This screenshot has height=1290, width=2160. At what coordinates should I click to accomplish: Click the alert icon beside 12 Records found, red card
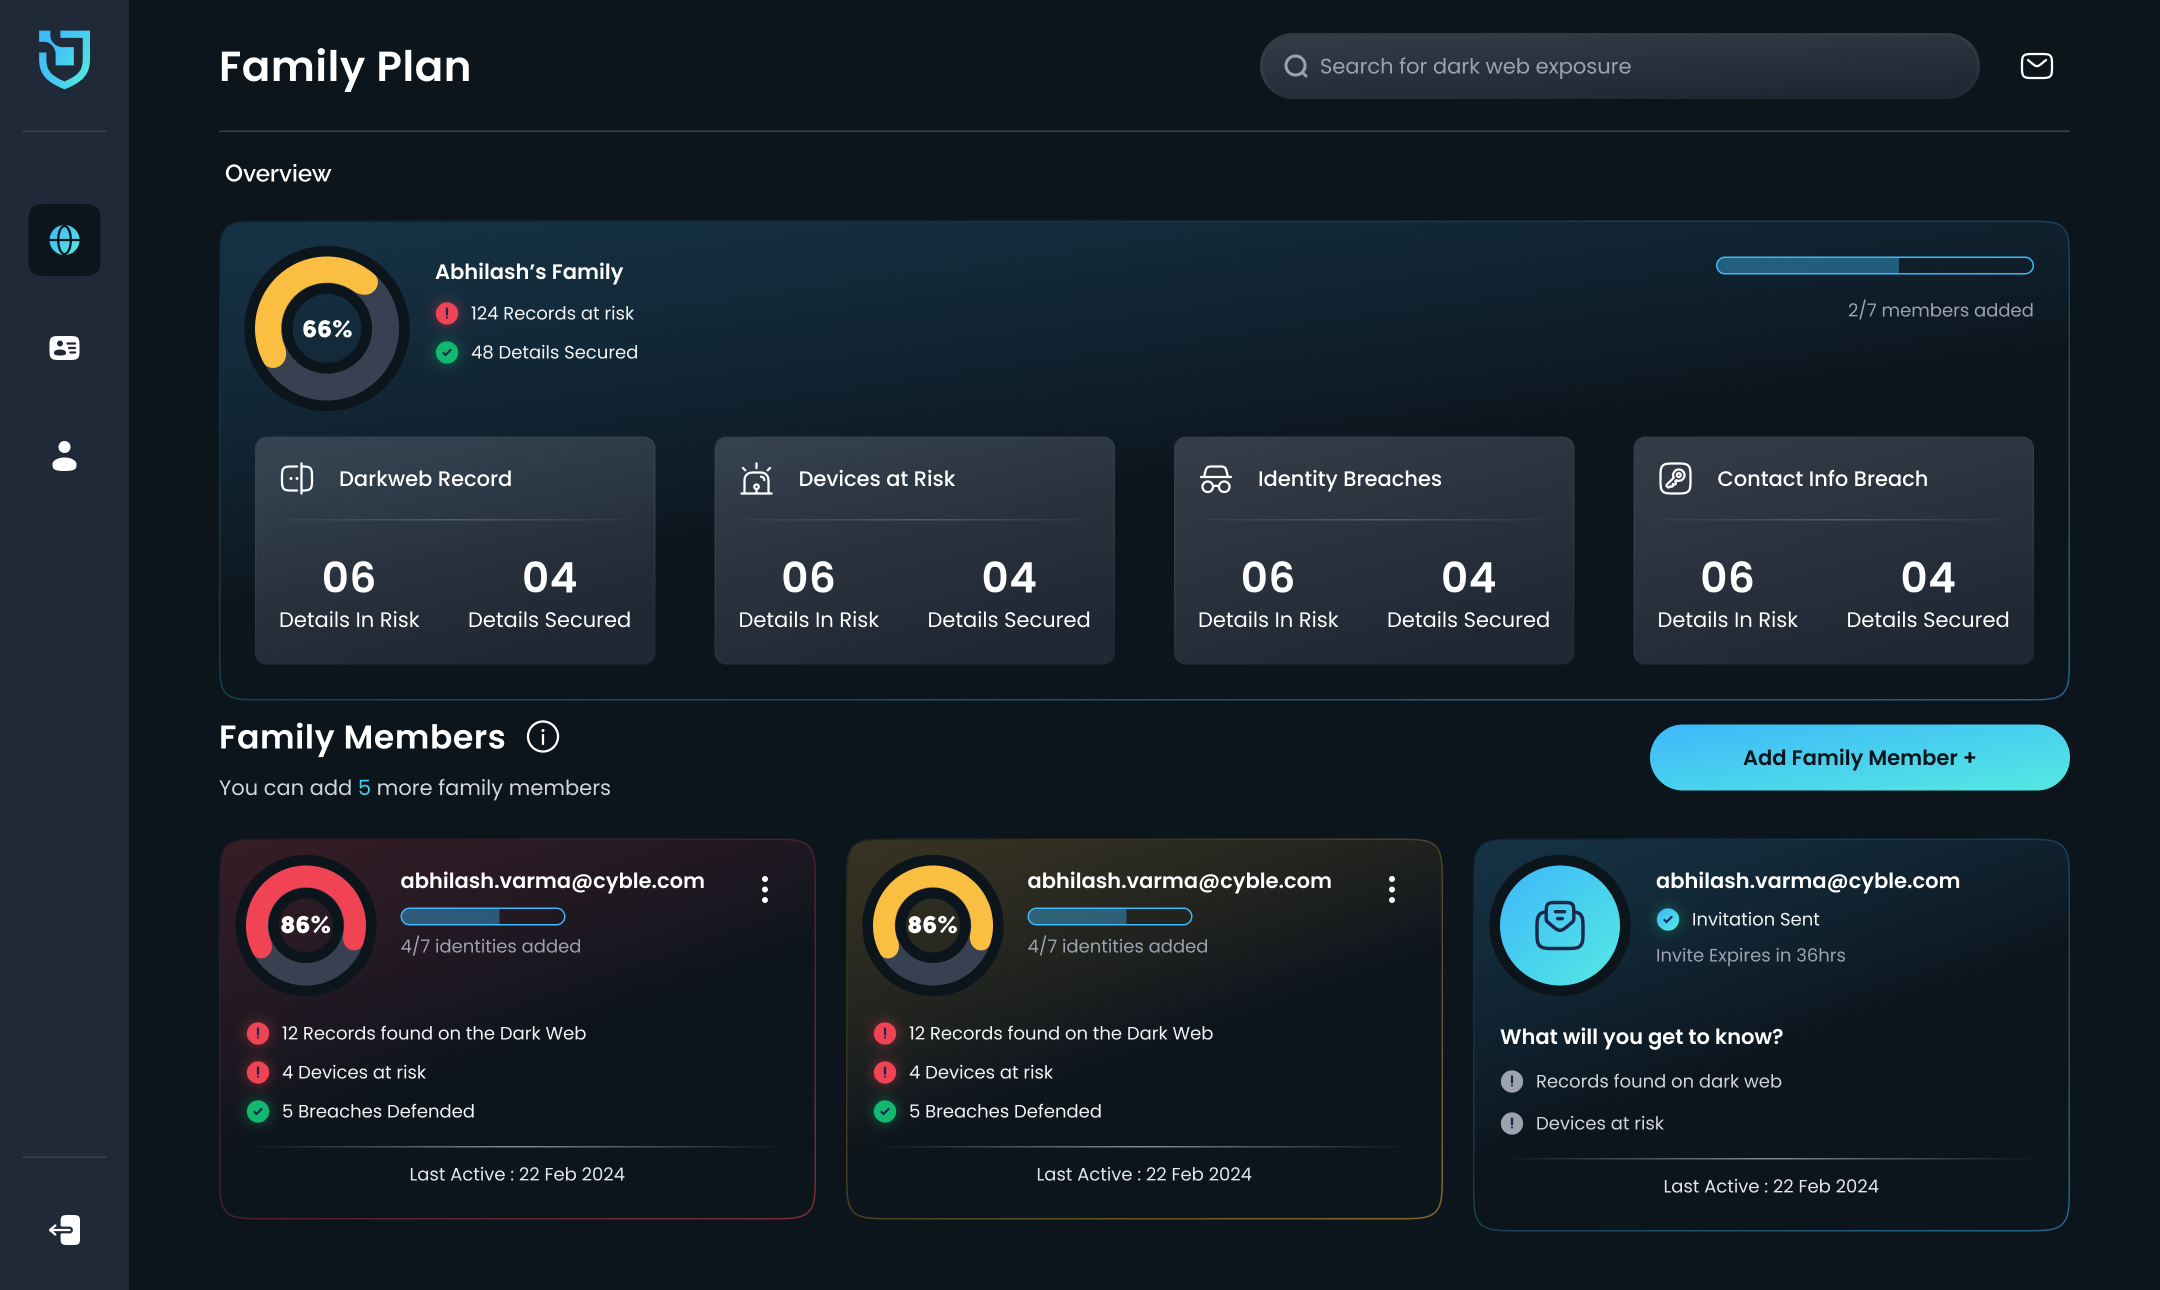click(258, 1033)
